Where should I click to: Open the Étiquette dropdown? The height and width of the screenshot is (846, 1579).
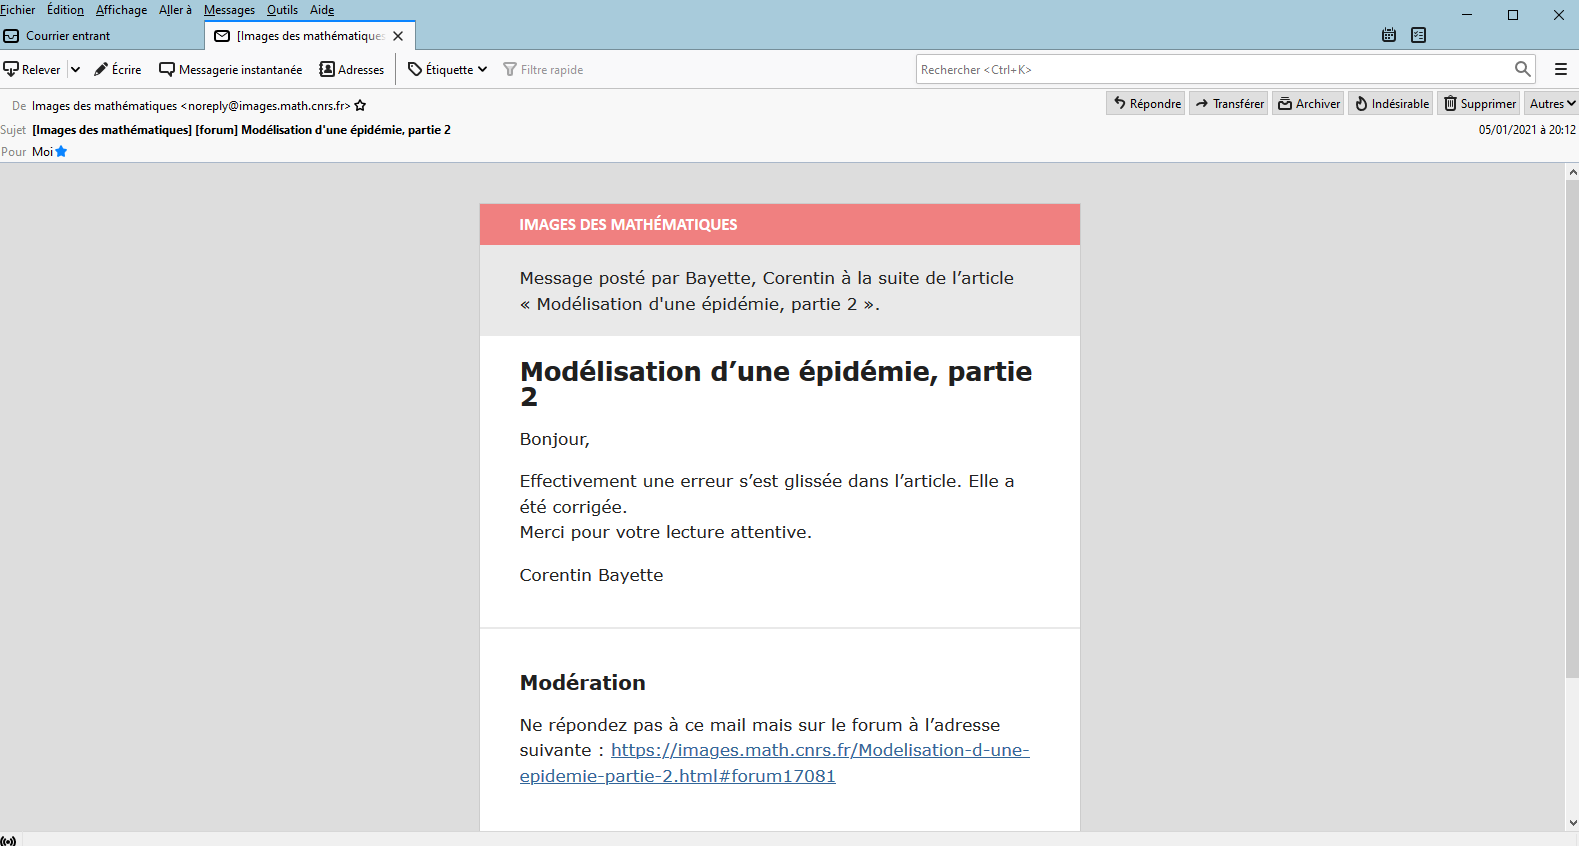(x=448, y=69)
